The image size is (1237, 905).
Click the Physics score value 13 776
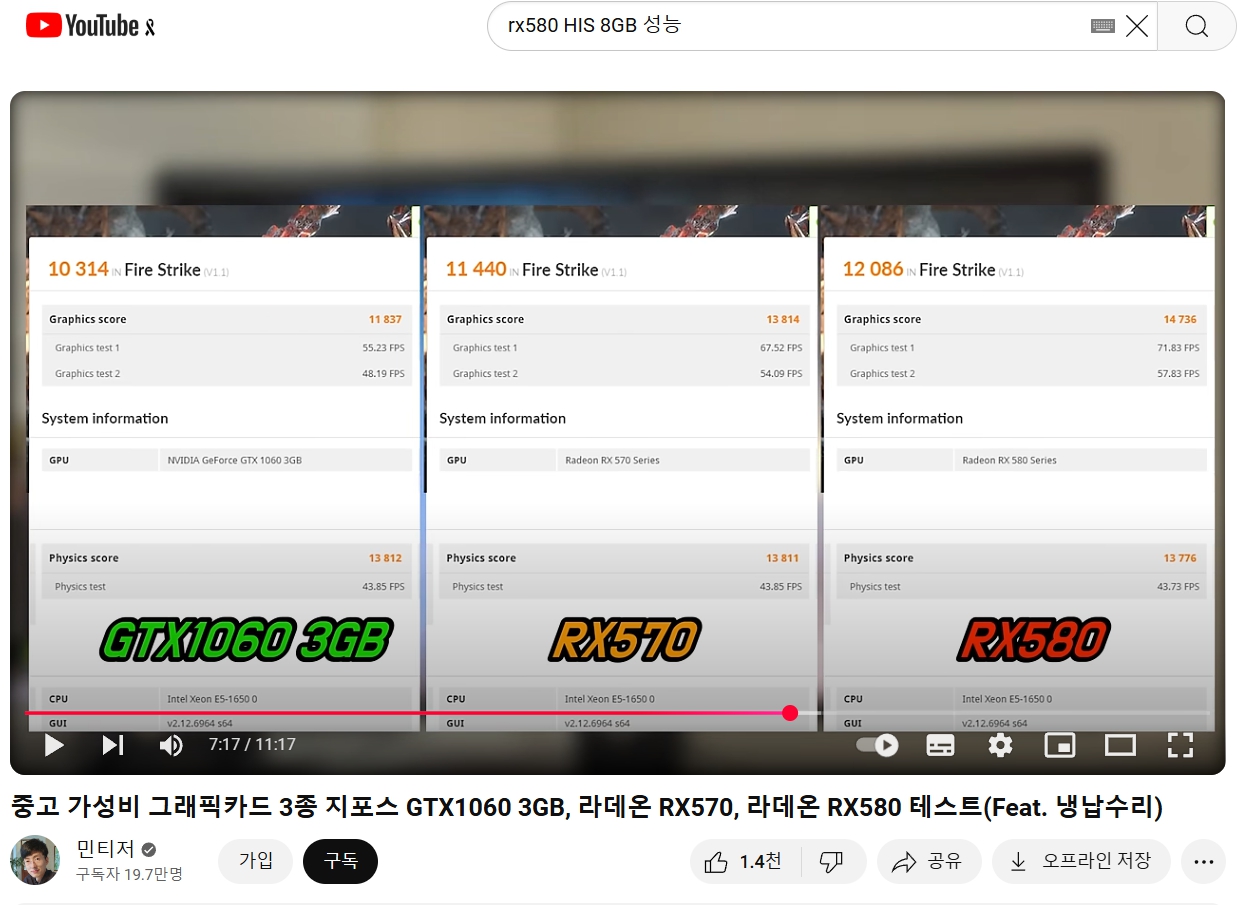[1180, 559]
